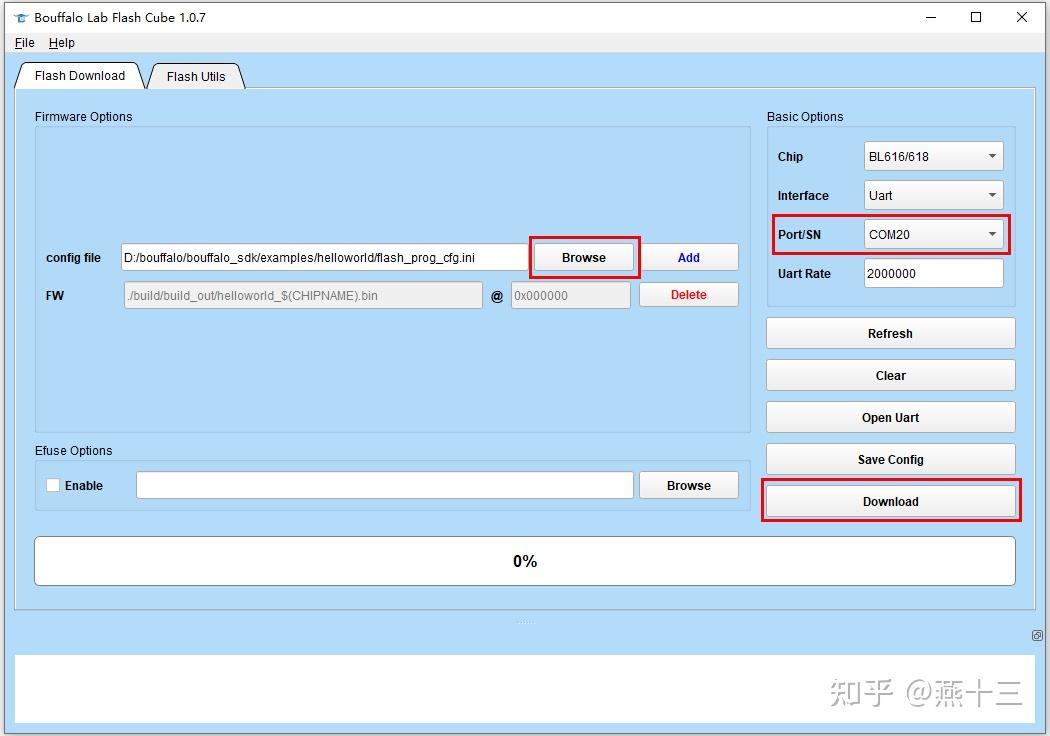Open the Help menu
Image resolution: width=1050 pixels, height=736 pixels.
[x=62, y=43]
